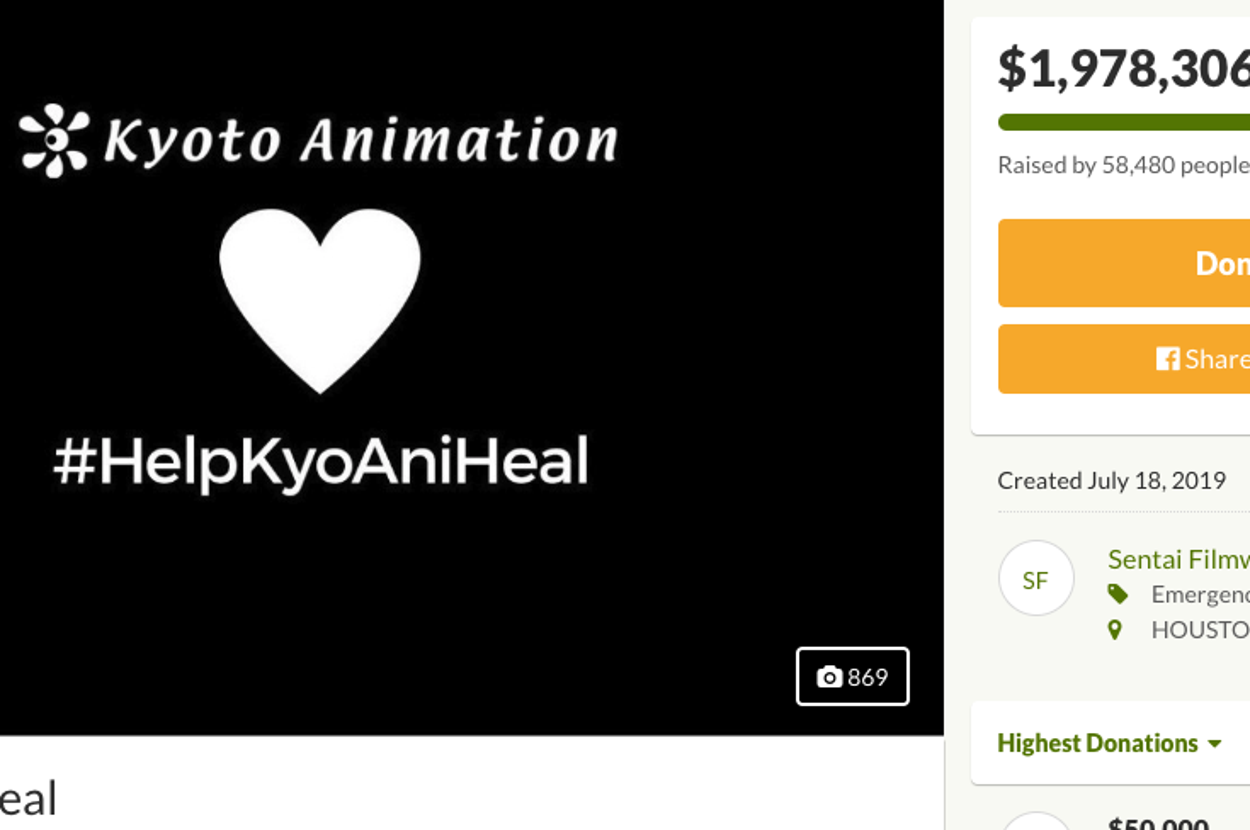This screenshot has height=830, width=1250.
Task: Select the Highest Donations sort label
Action: pos(1097,743)
